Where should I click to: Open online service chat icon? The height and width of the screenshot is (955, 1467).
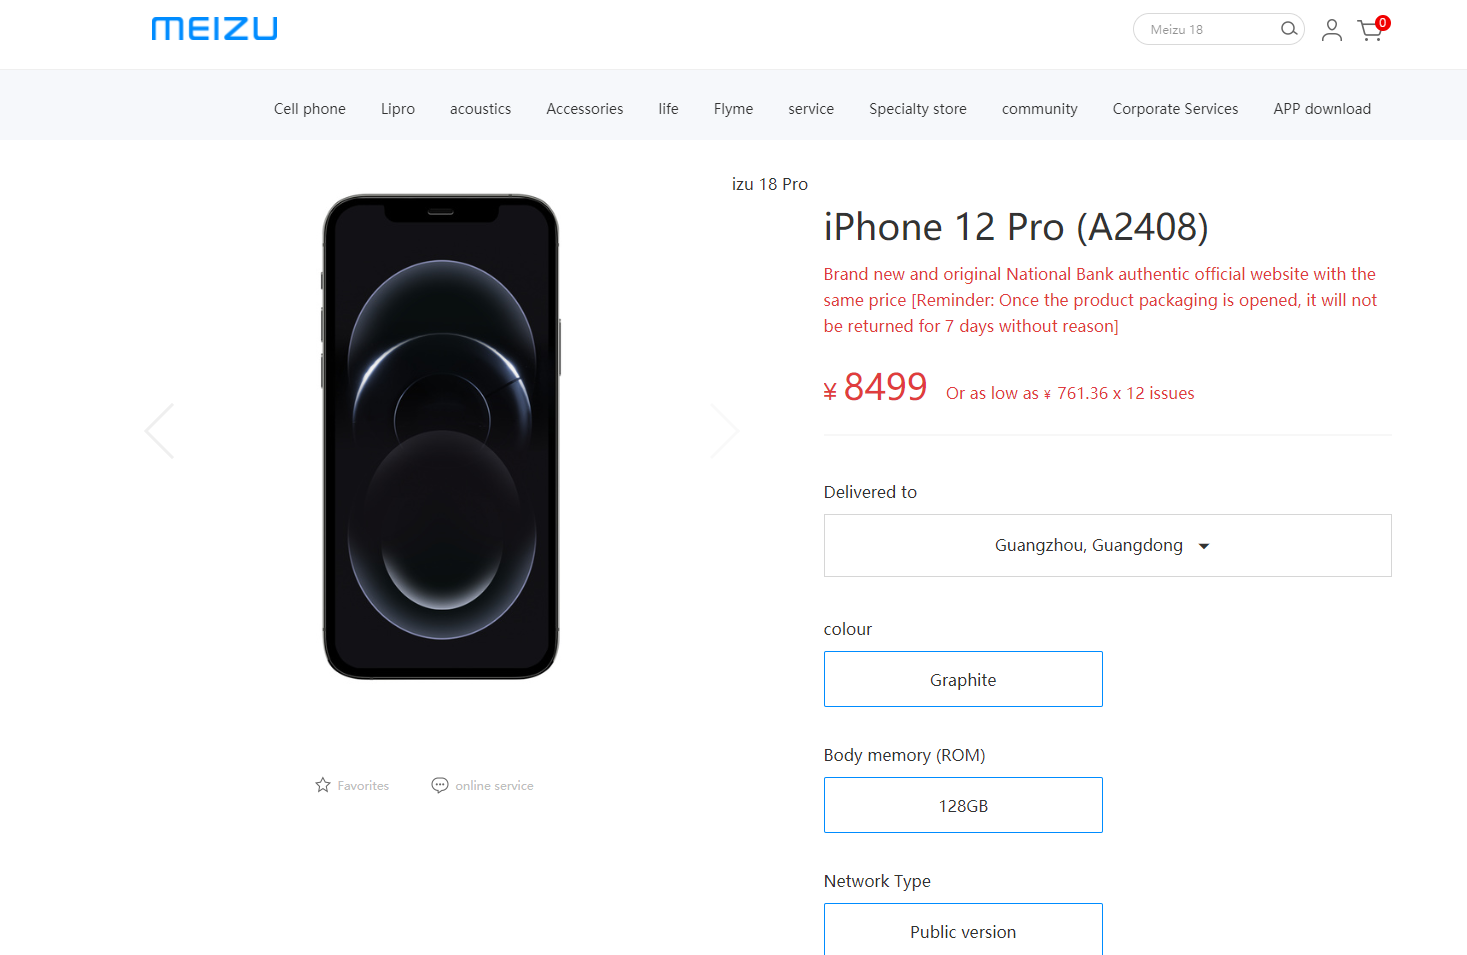click(x=440, y=785)
